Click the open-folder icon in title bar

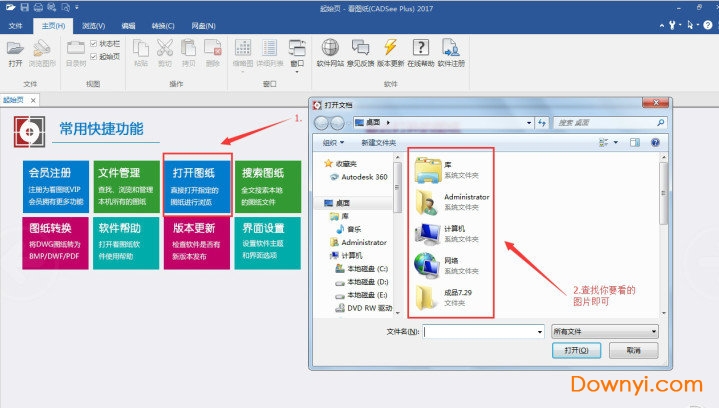coord(11,7)
